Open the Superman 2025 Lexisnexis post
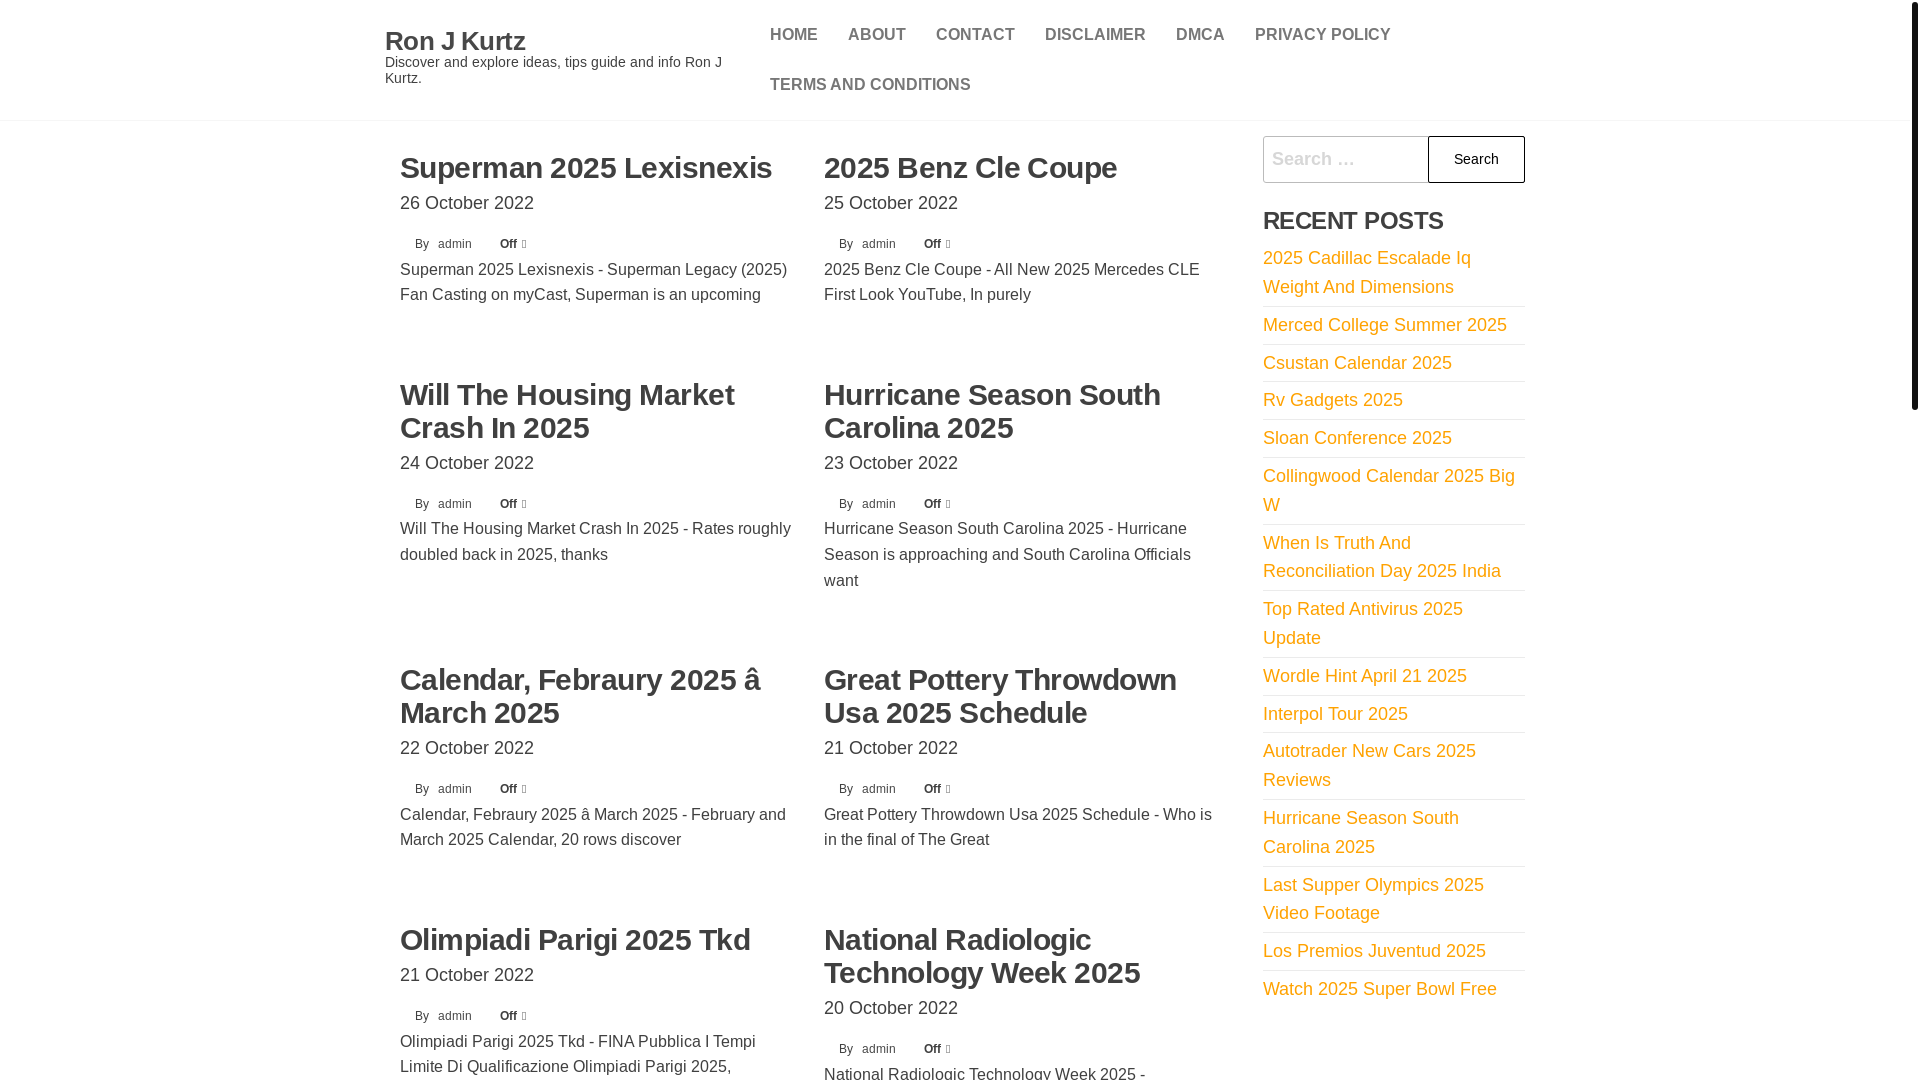Viewport: 1920px width, 1080px height. coord(585,168)
